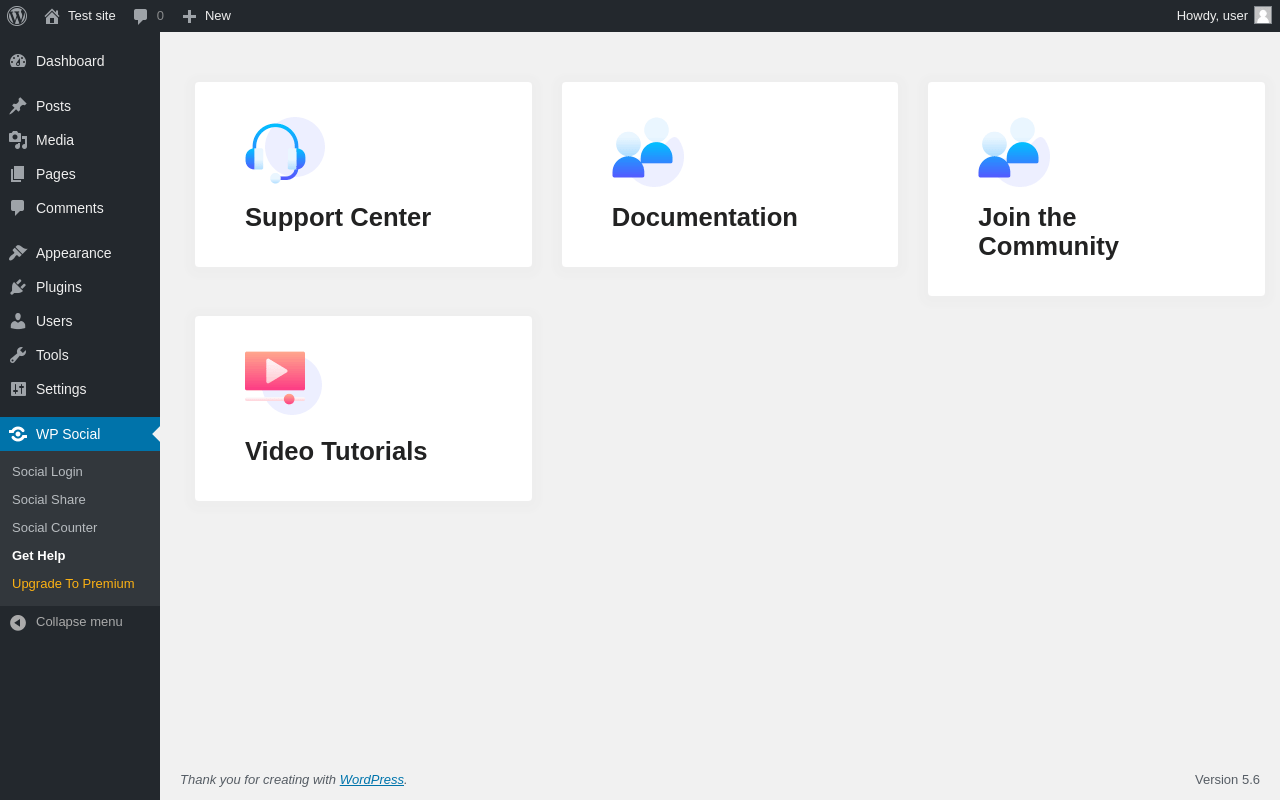
Task: Click the Version 5.6 footer text
Action: tap(1227, 779)
